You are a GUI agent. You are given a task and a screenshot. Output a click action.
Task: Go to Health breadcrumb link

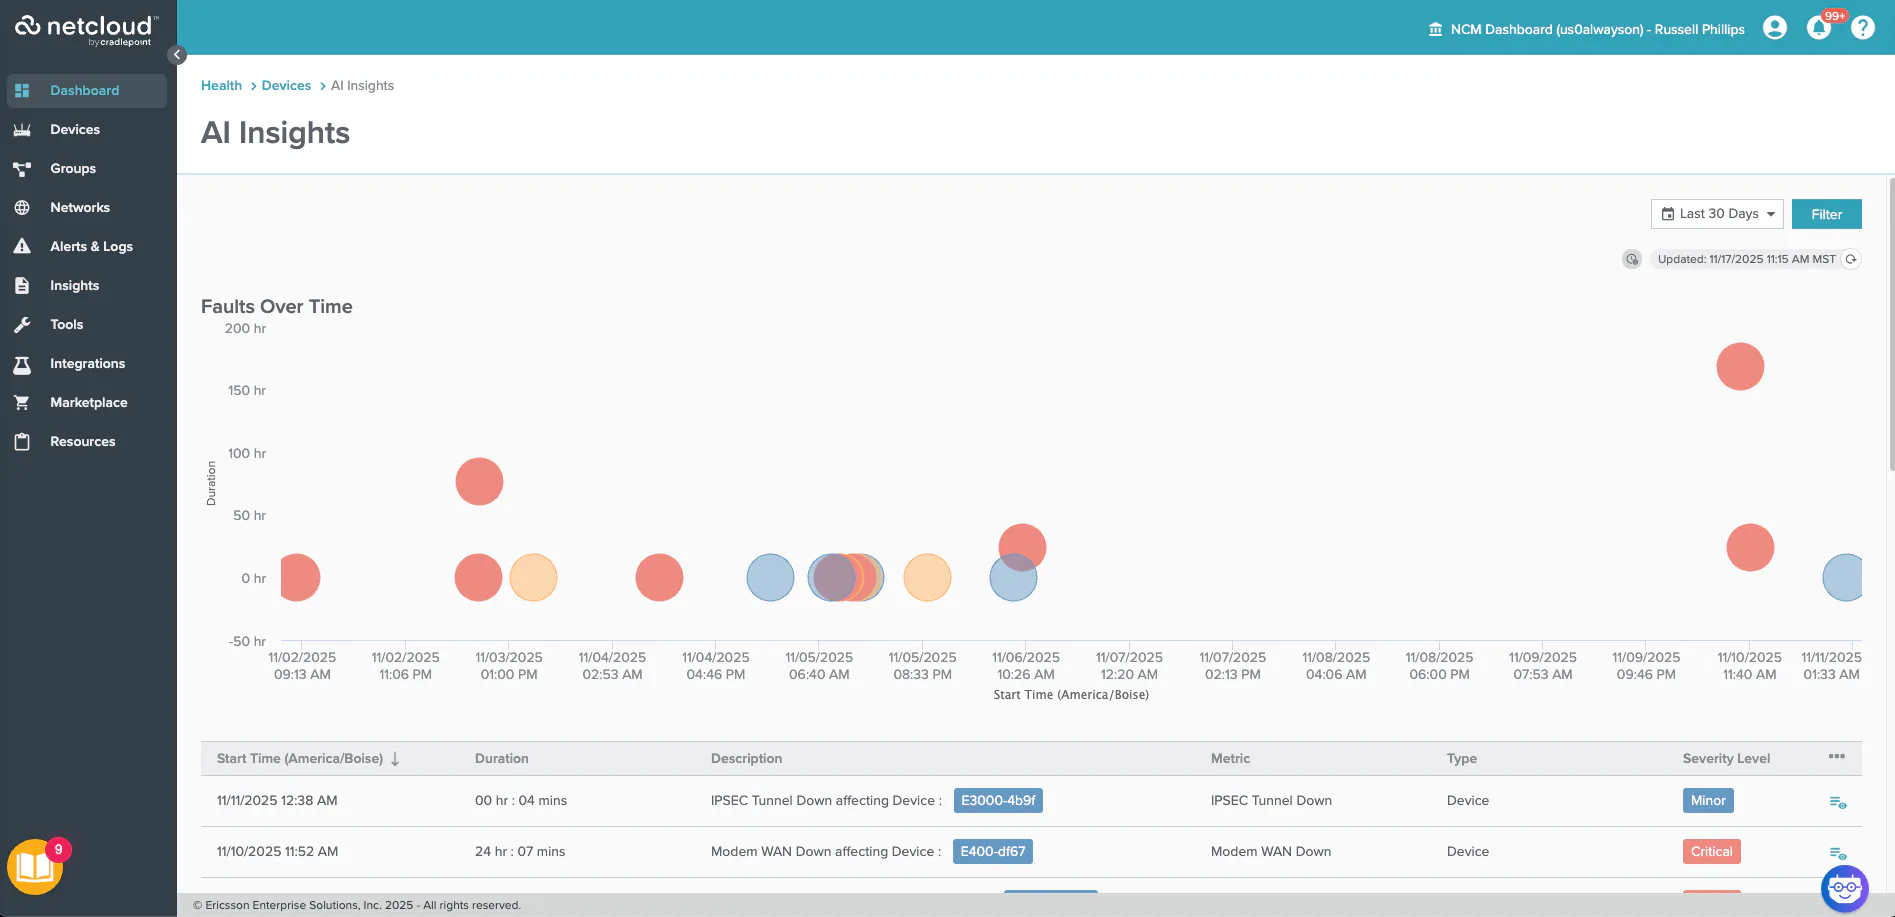tap(221, 85)
